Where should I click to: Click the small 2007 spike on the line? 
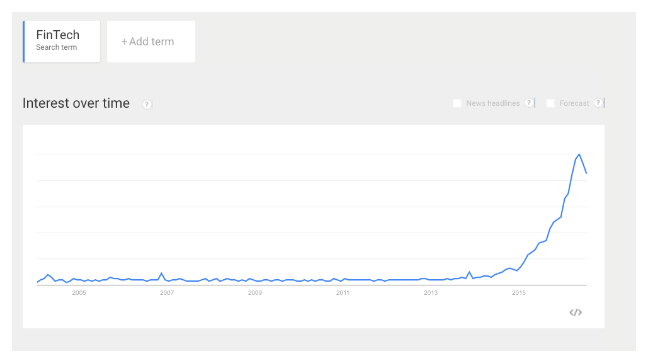coord(162,273)
